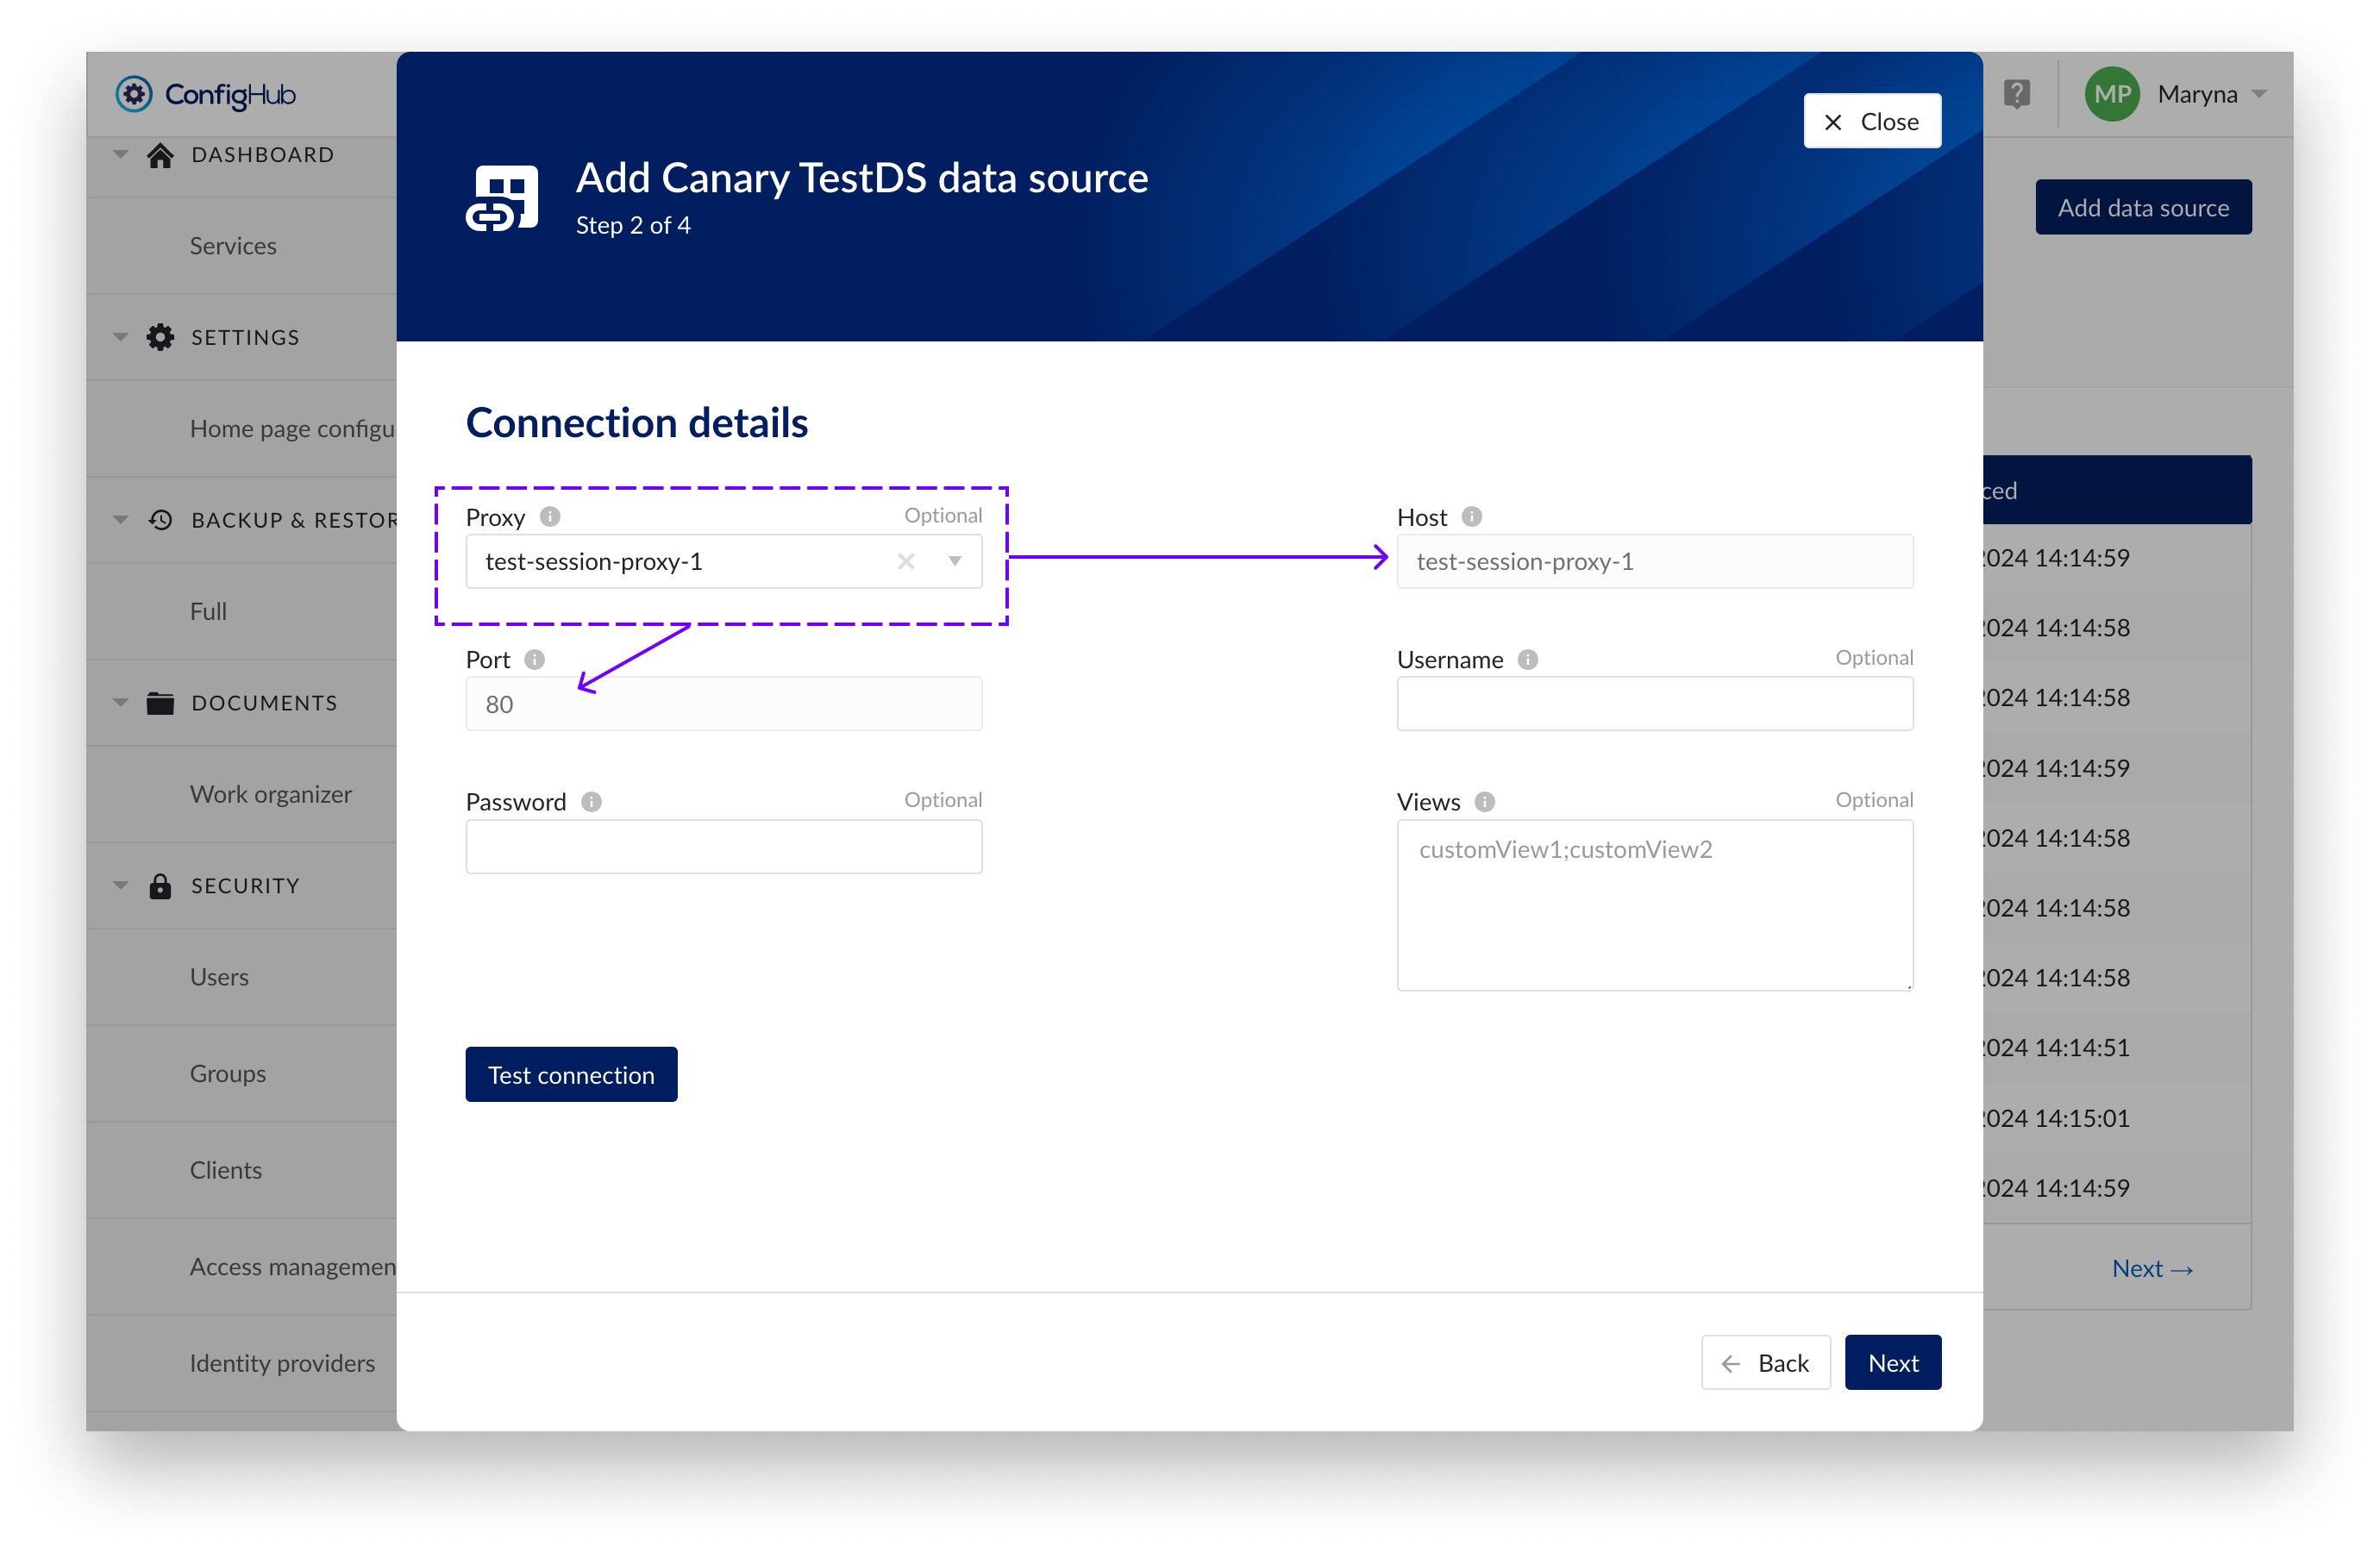The image size is (2380, 1552).
Task: Click the Host info icon
Action: 1471,516
